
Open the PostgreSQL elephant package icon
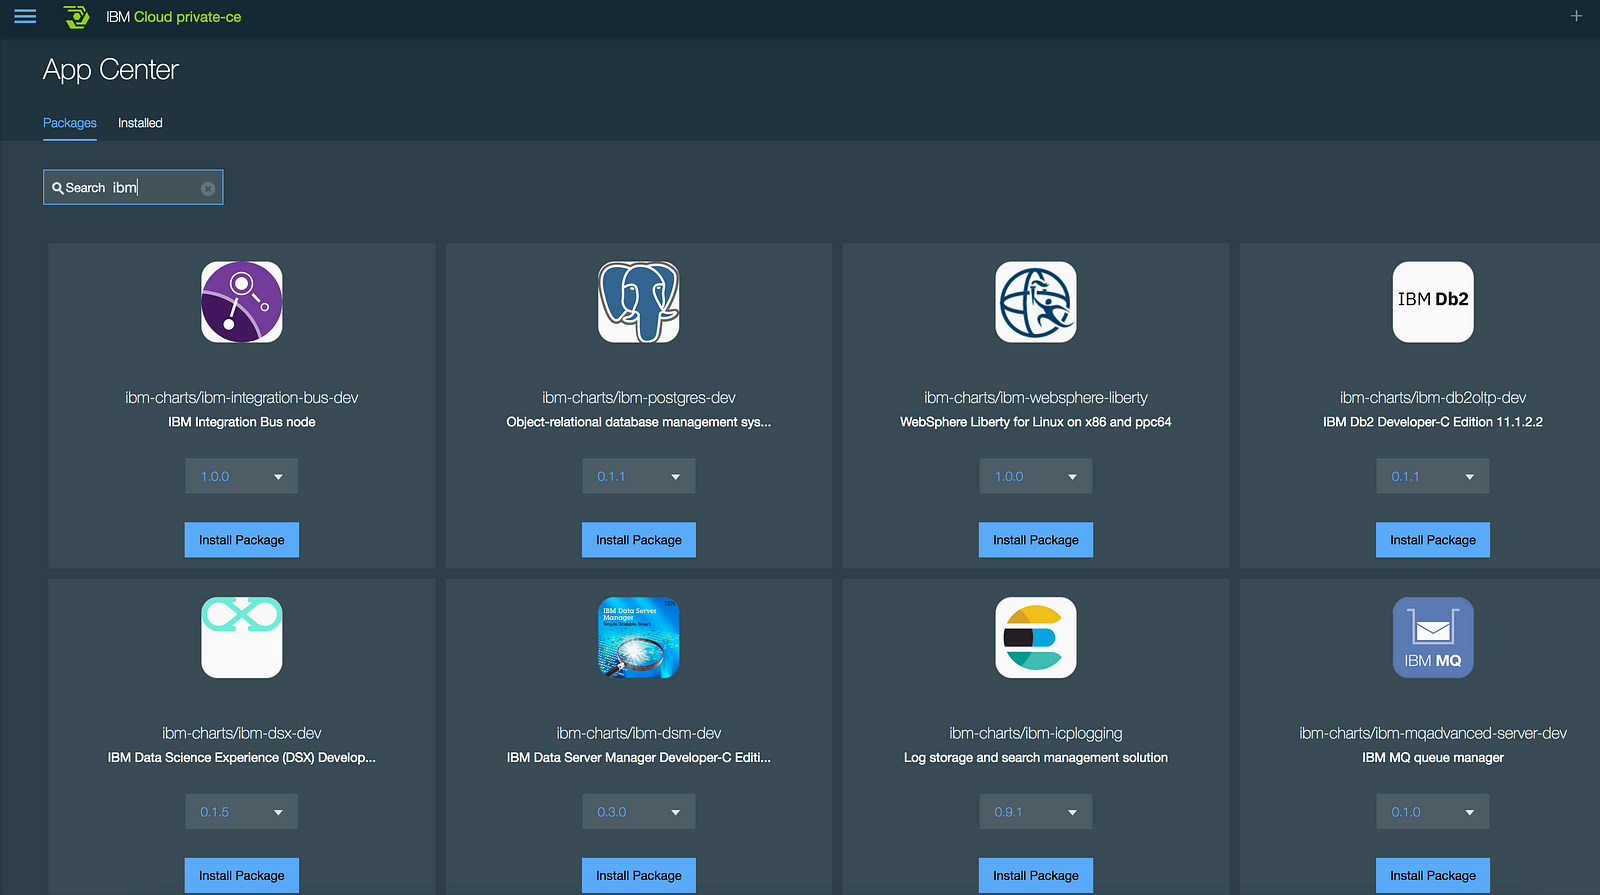click(x=639, y=302)
